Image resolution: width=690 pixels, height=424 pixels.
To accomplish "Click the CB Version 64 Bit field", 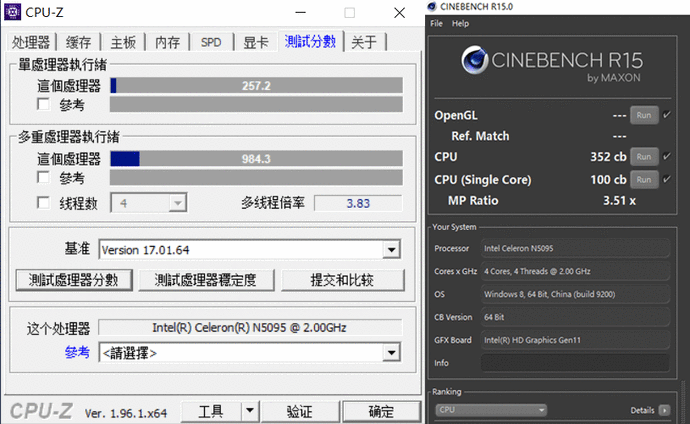I will click(x=576, y=317).
